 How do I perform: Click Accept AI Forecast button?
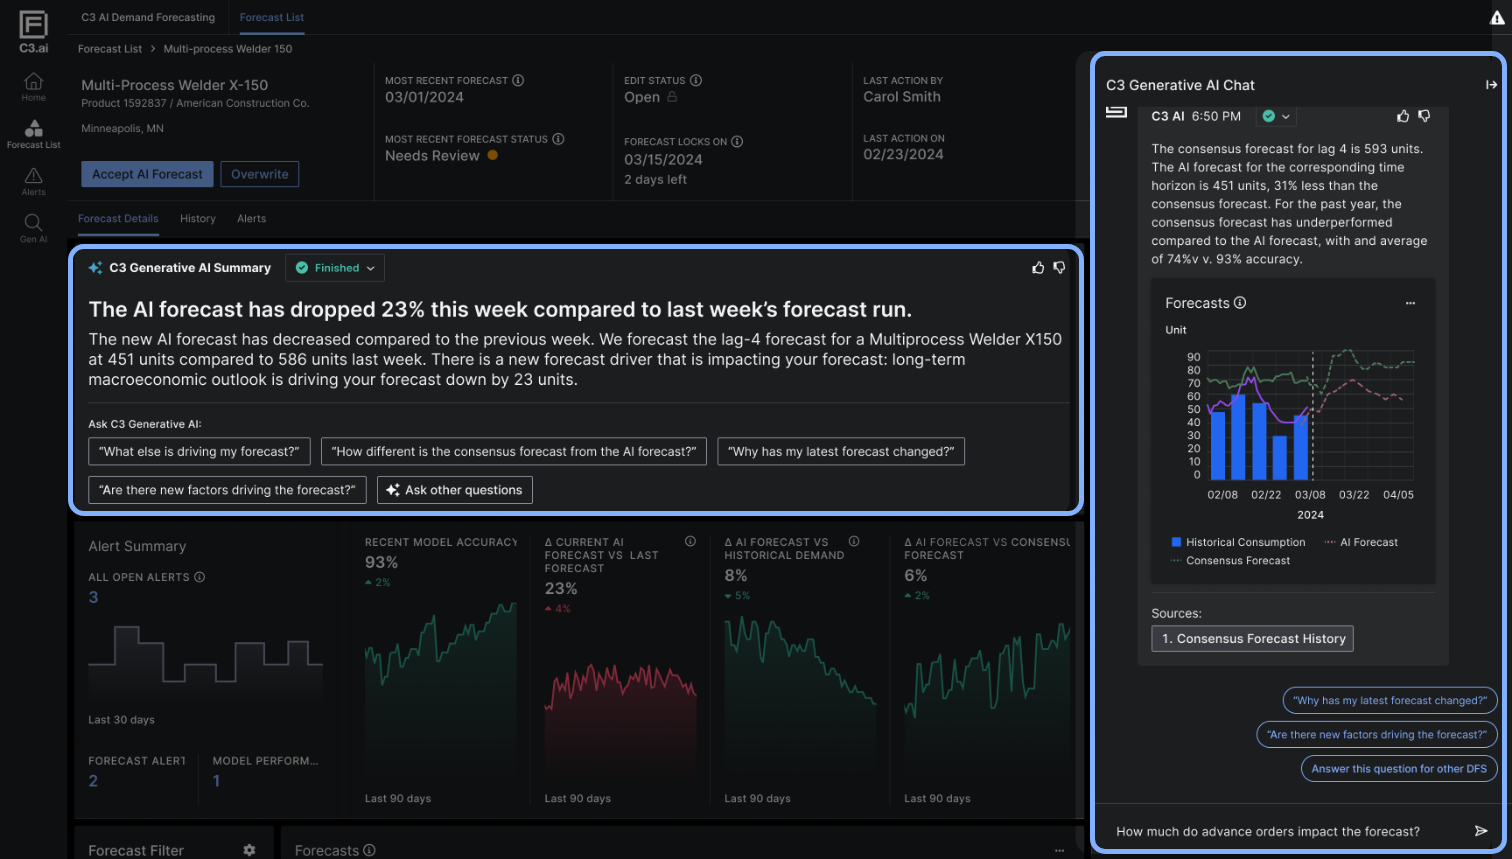147,174
